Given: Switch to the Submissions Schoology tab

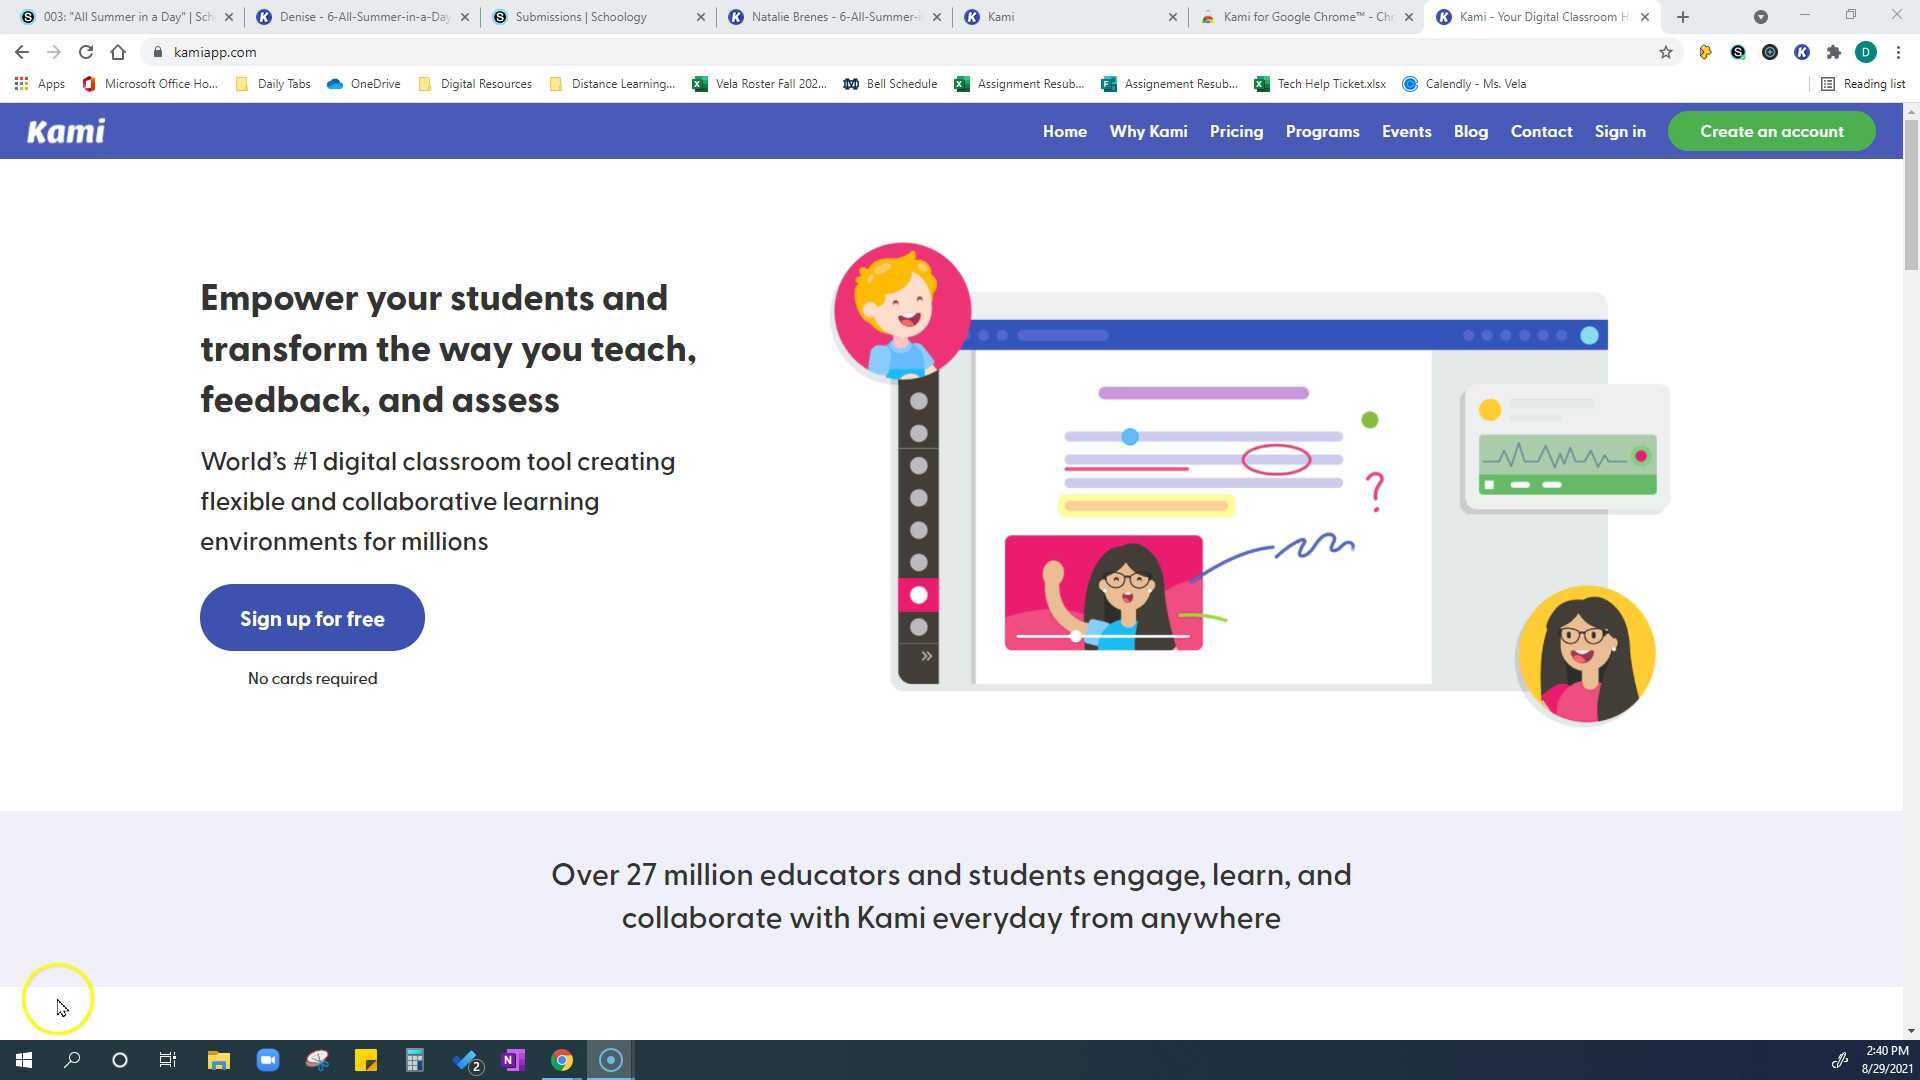Looking at the screenshot, I should [580, 17].
